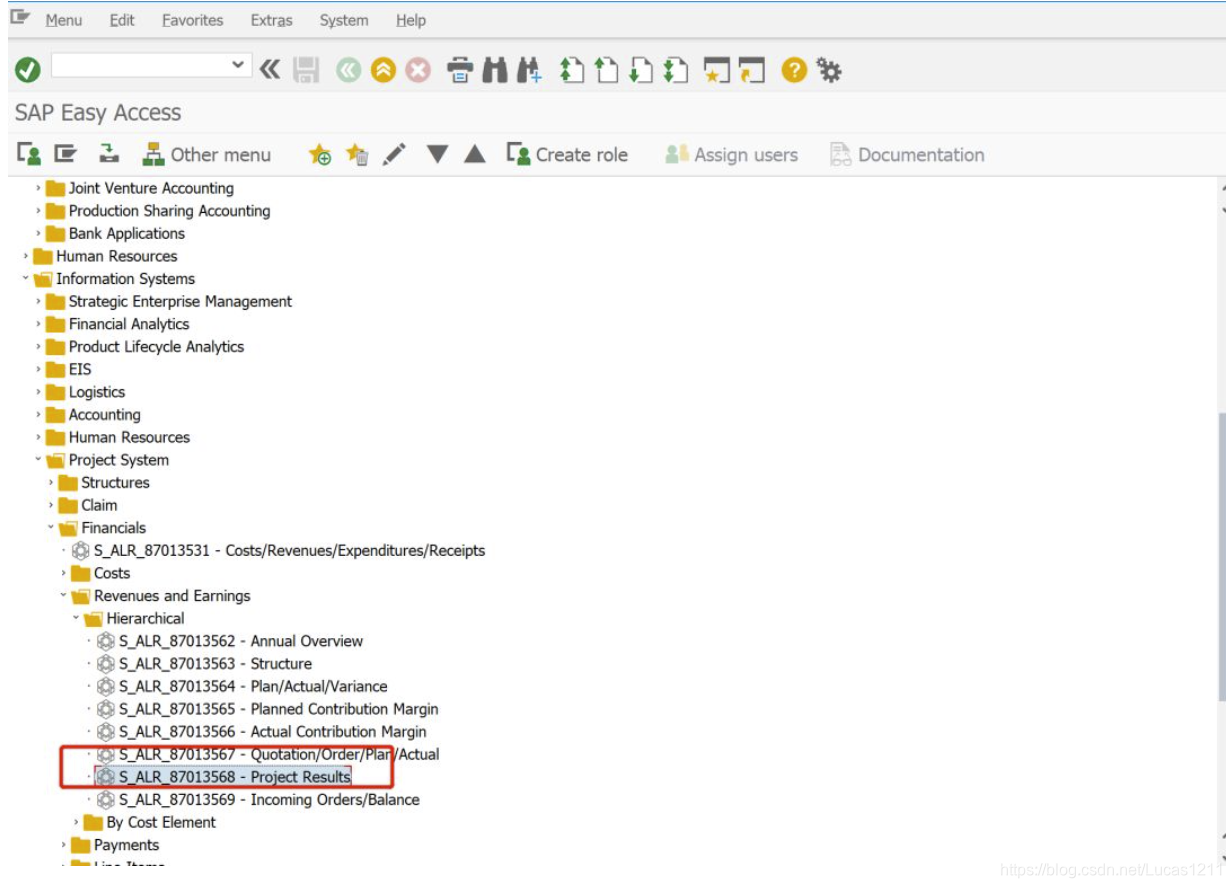
Task: Collapse the Revenues and Earnings folder
Action: (x=64, y=596)
